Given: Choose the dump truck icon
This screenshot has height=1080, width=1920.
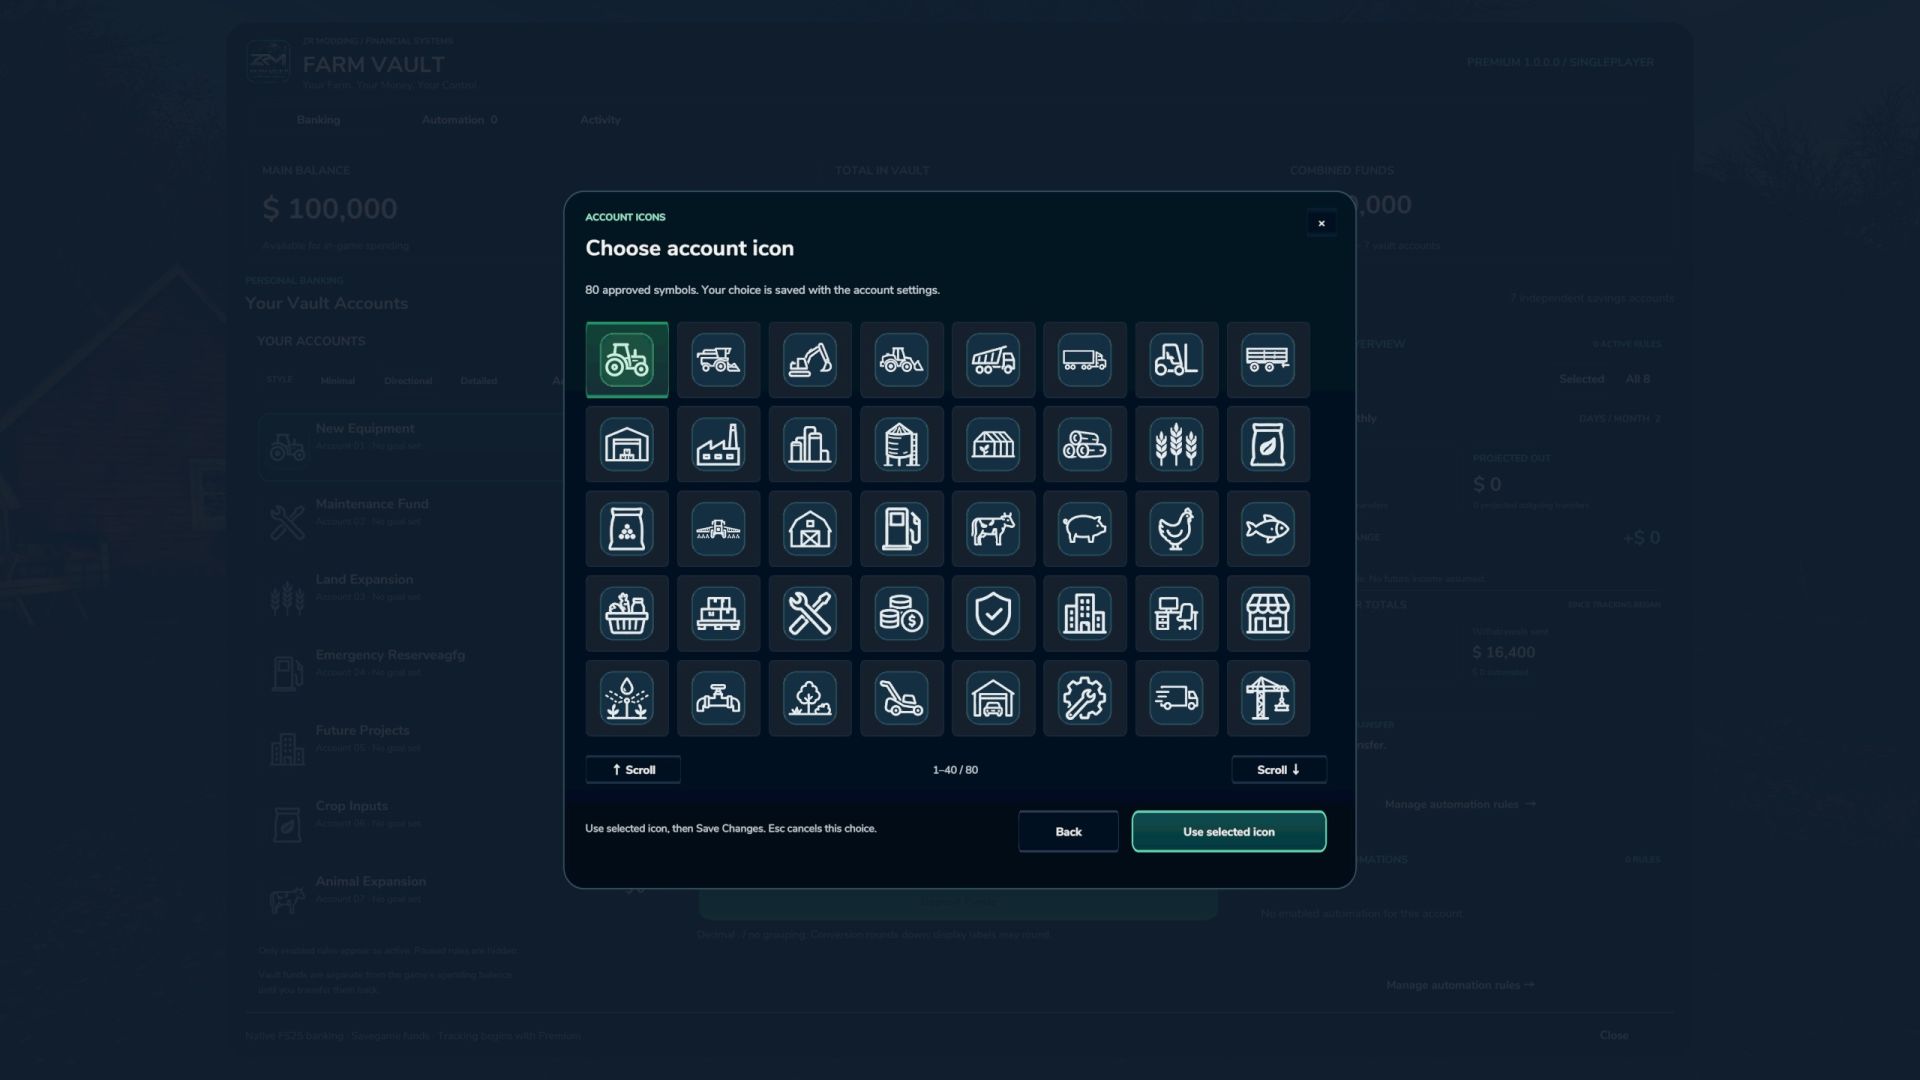Looking at the screenshot, I should [993, 360].
